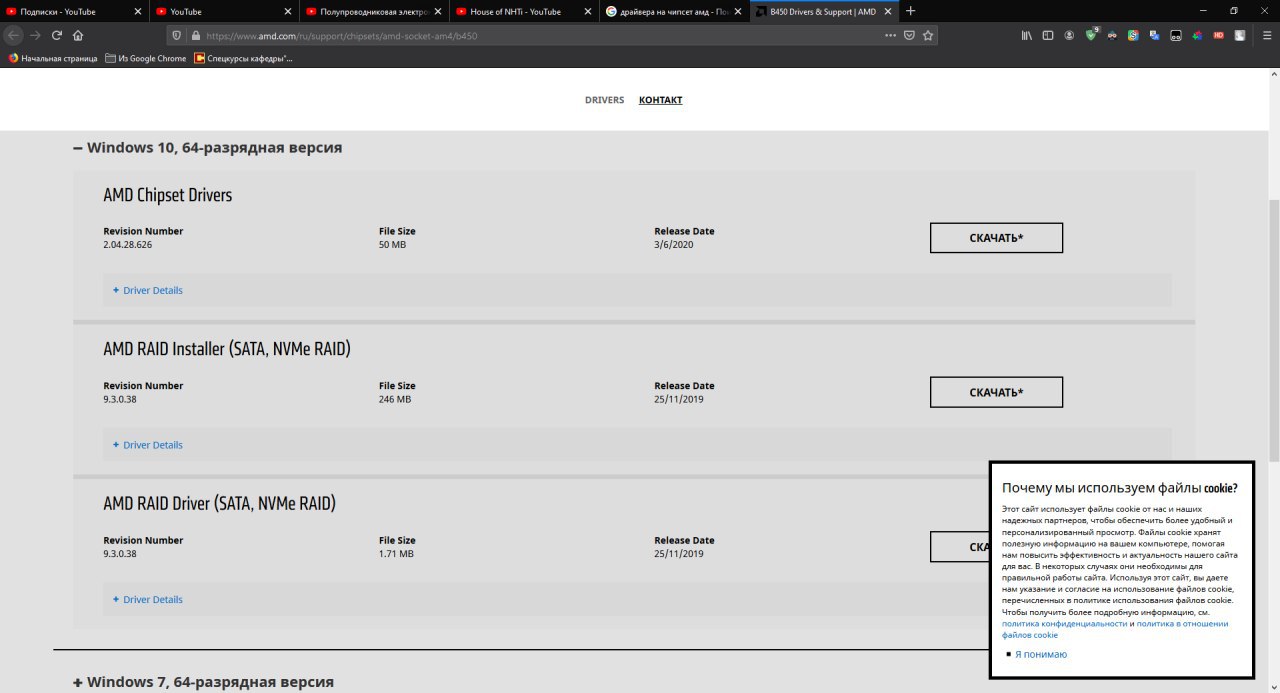The image size is (1280, 693).
Task: Accept cookies with Я понимаю
Action: coord(1040,654)
